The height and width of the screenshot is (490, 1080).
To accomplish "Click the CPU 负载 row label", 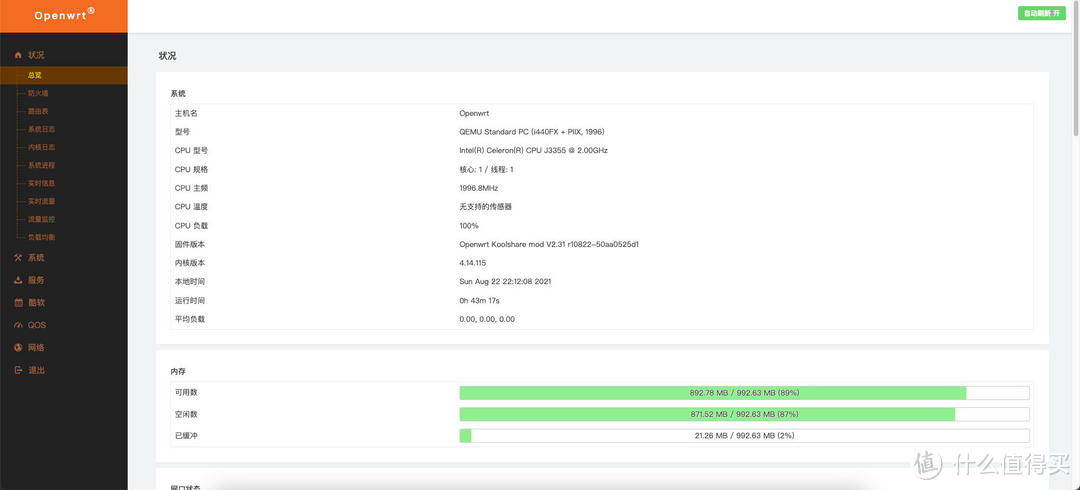I will [191, 225].
